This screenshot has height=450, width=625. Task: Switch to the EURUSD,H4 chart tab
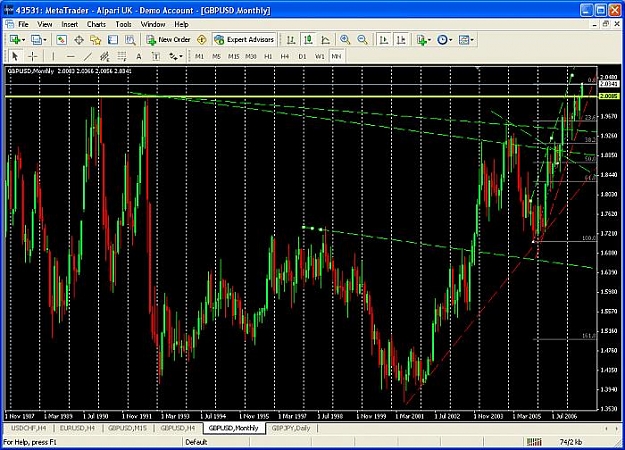pos(77,428)
